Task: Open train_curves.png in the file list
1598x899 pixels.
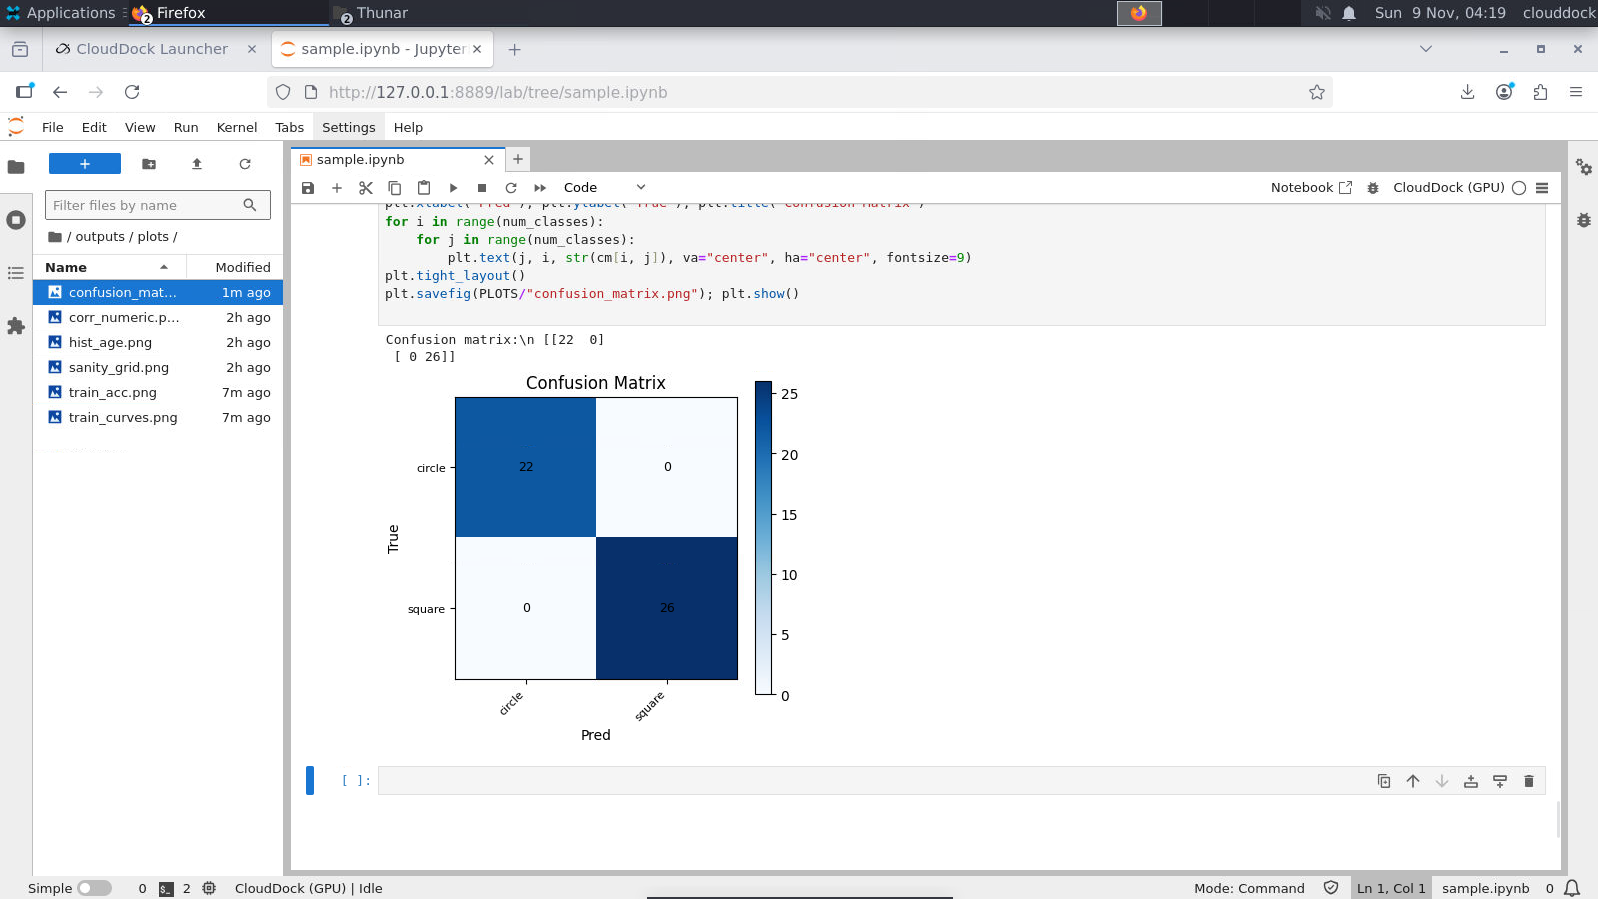Action: coord(123,418)
